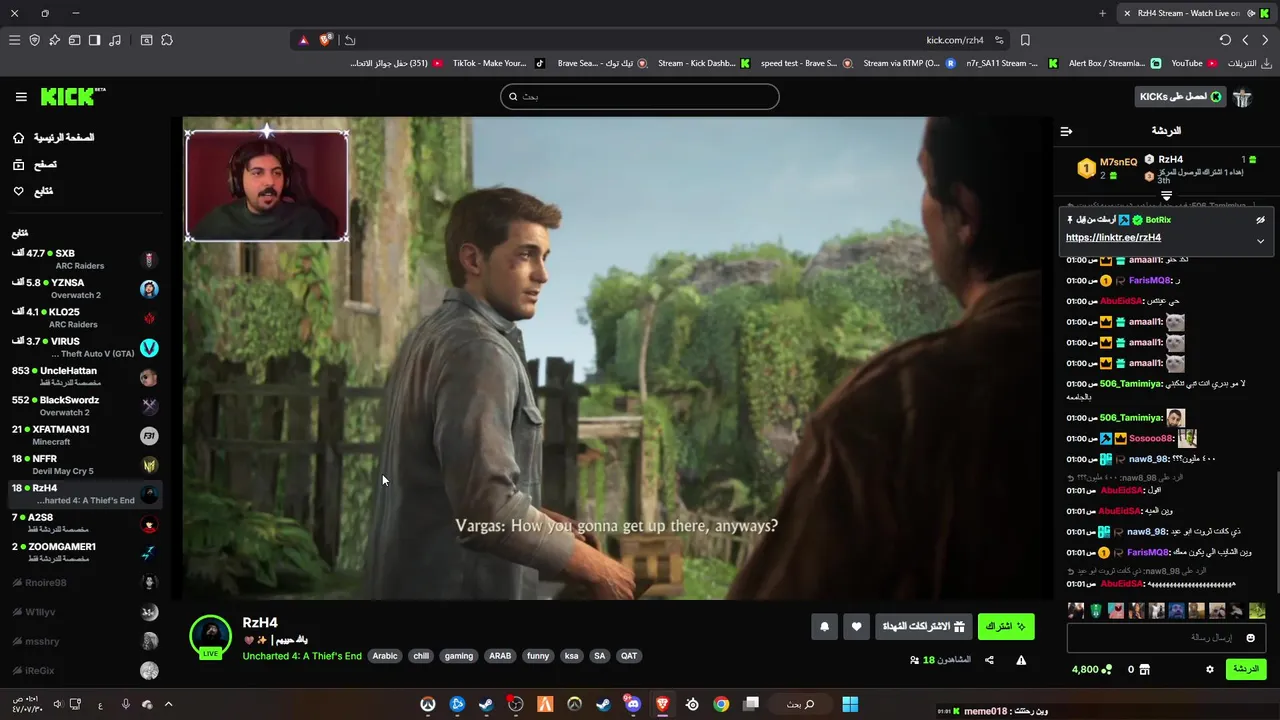Click the share page arrow icon
The image size is (1280, 720).
[350, 40]
